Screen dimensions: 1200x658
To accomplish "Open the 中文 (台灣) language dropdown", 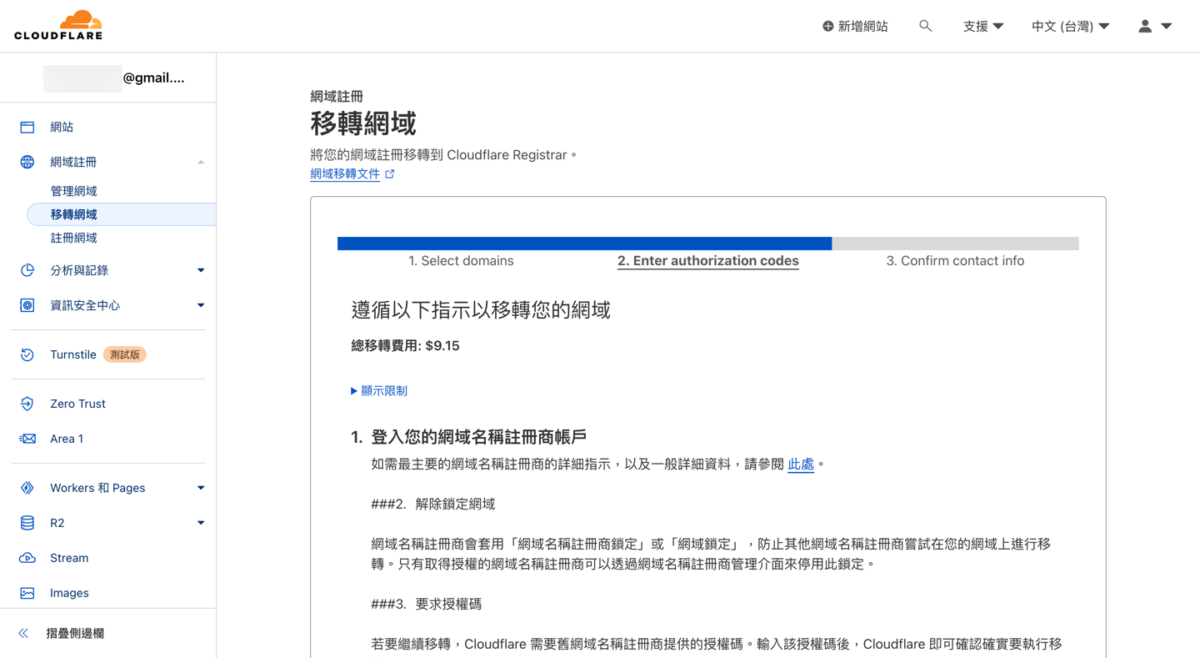I will click(1070, 26).
